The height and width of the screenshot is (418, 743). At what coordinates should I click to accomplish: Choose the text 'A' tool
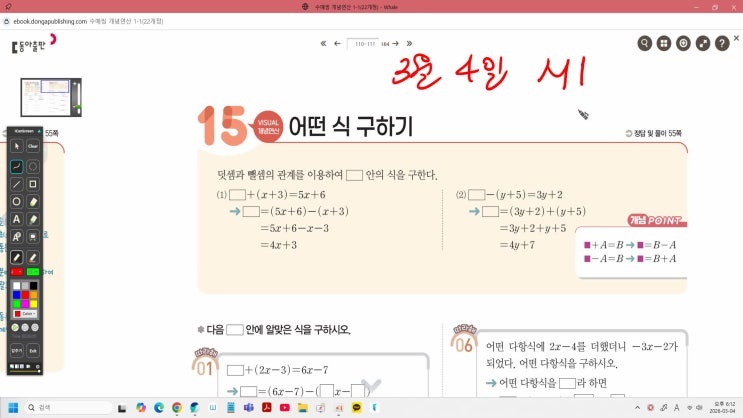pos(17,219)
